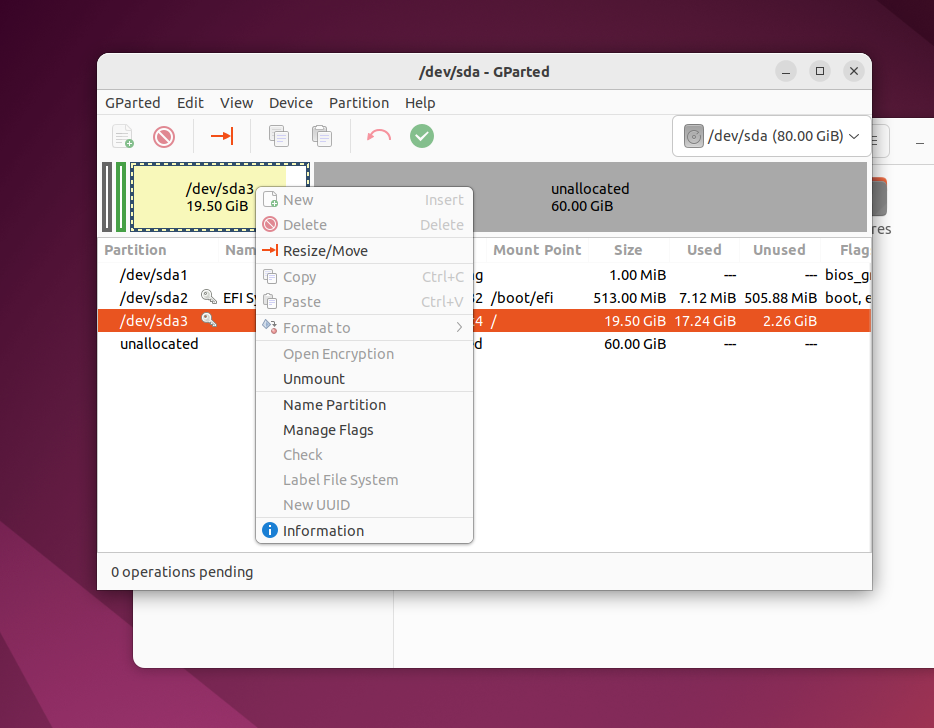The width and height of the screenshot is (934, 728).
Task: Select Name Partition in context menu
Action: [365, 405]
